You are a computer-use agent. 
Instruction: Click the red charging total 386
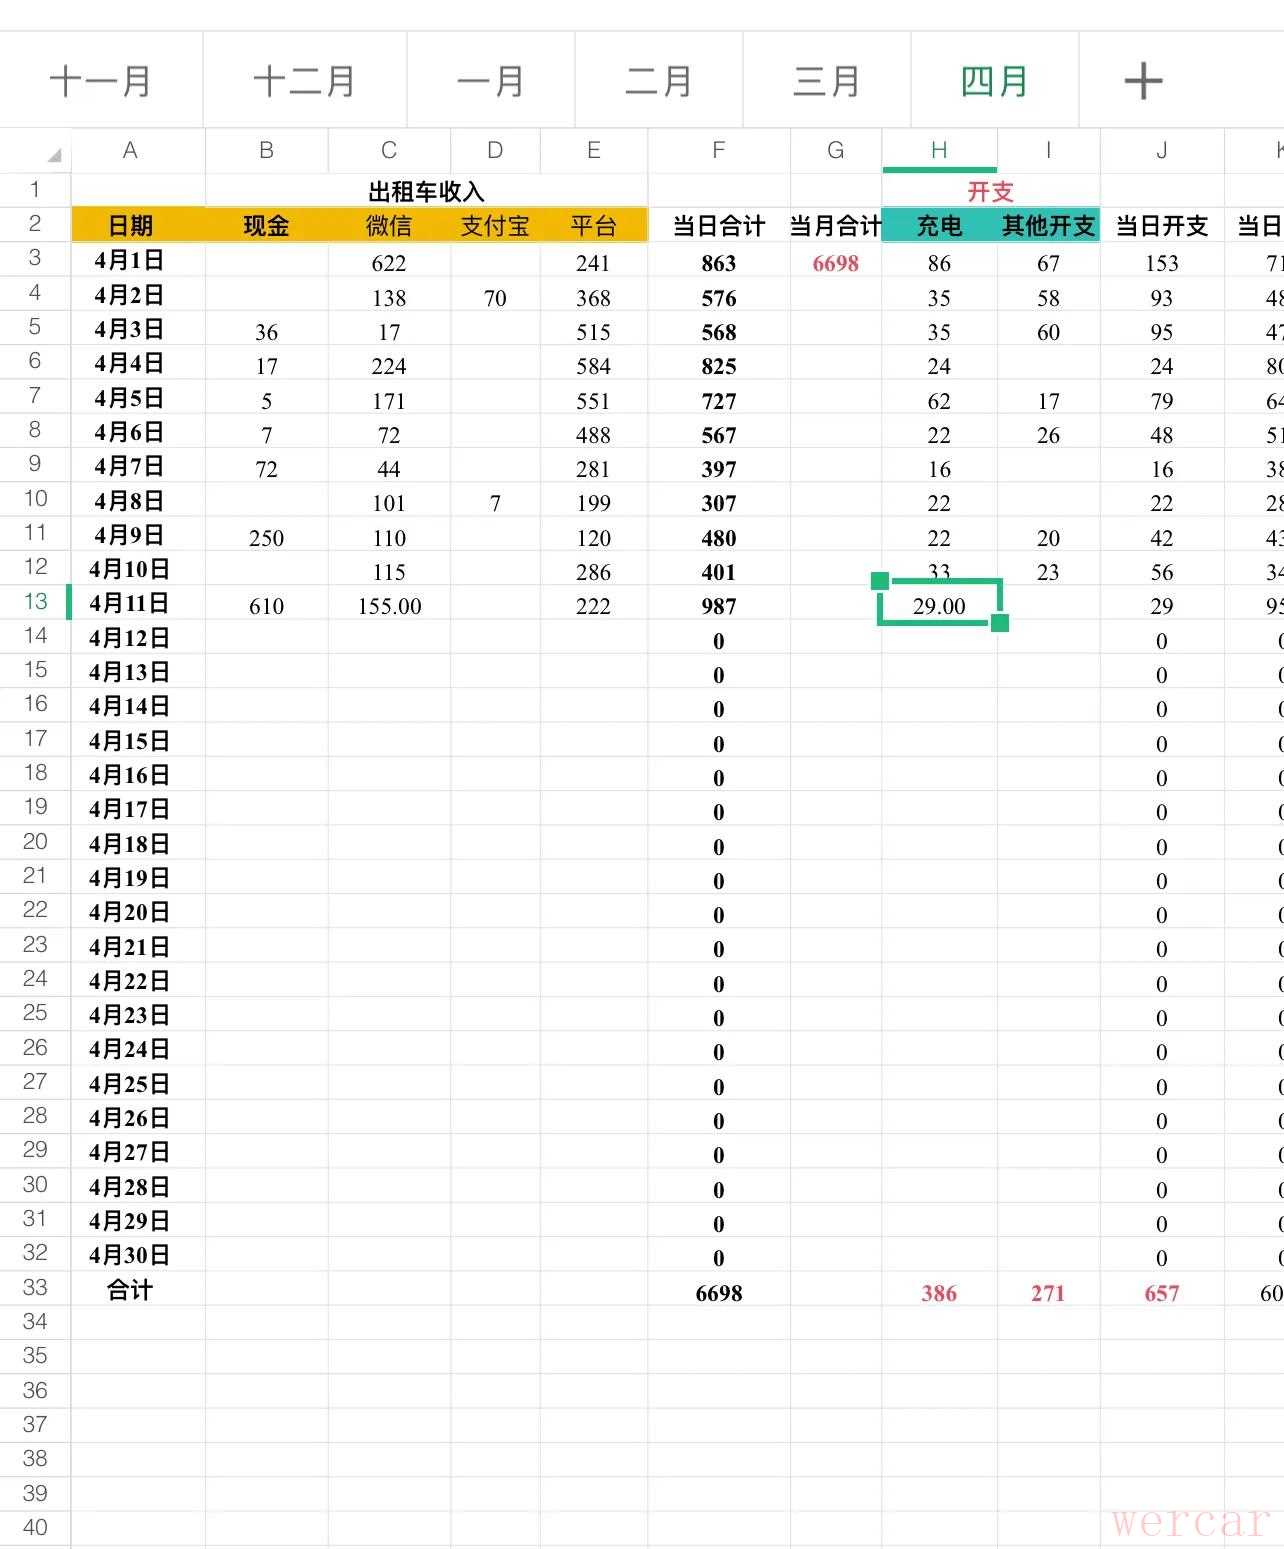[x=939, y=1293]
